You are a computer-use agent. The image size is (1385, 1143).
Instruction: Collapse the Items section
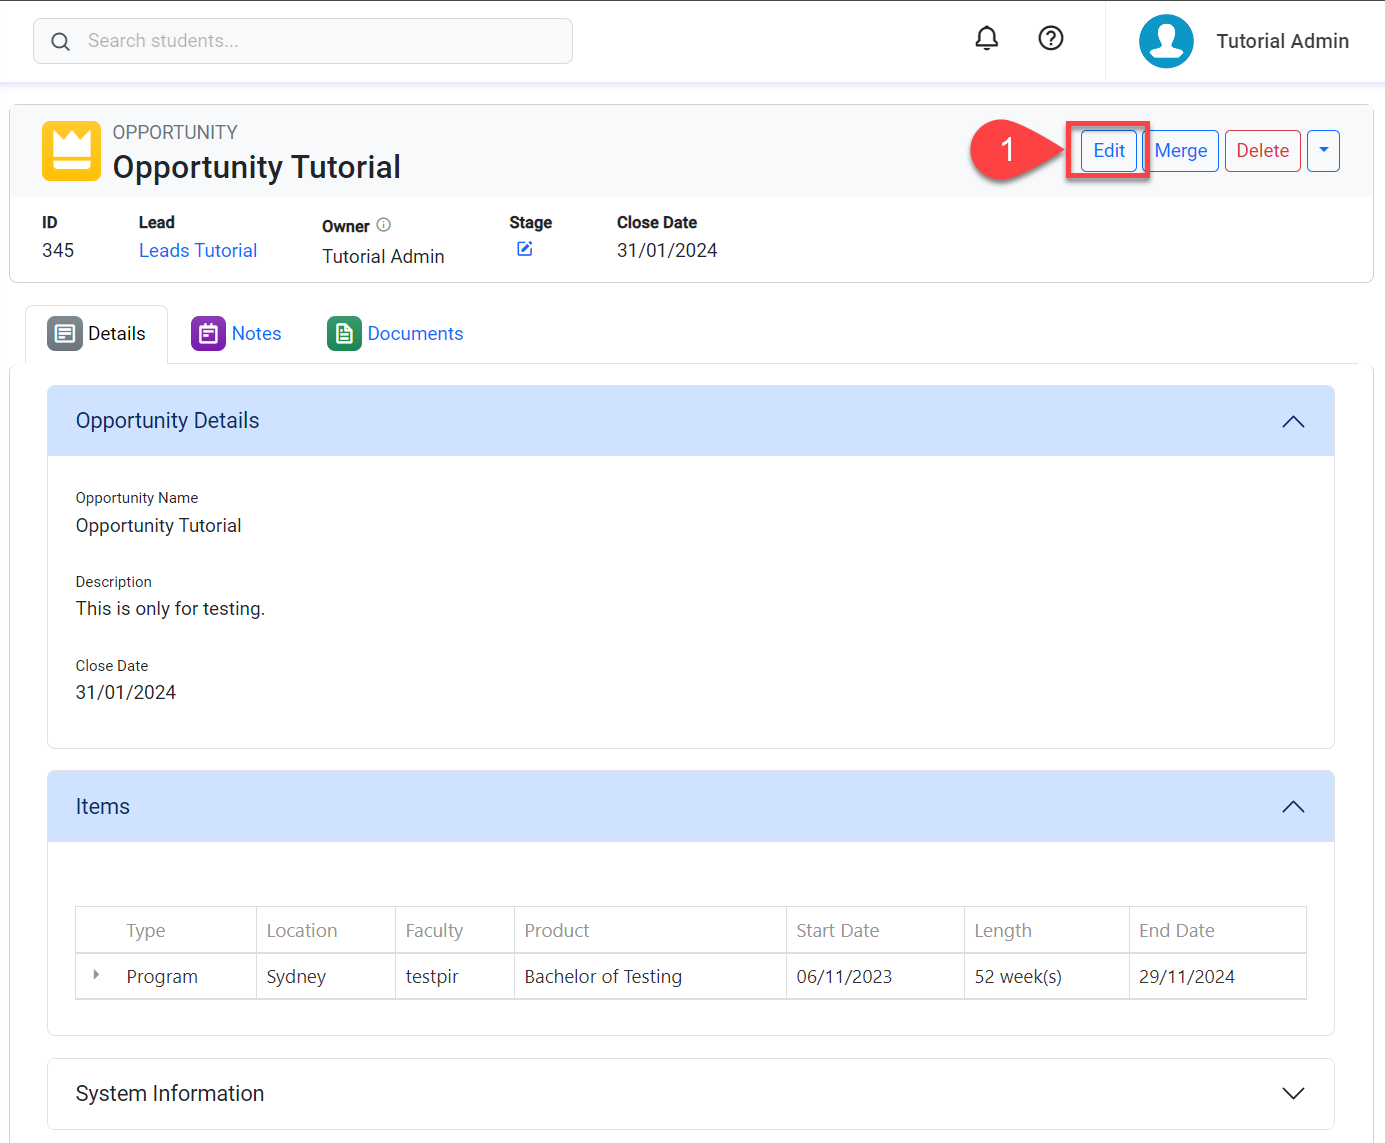pyautogui.click(x=1292, y=807)
